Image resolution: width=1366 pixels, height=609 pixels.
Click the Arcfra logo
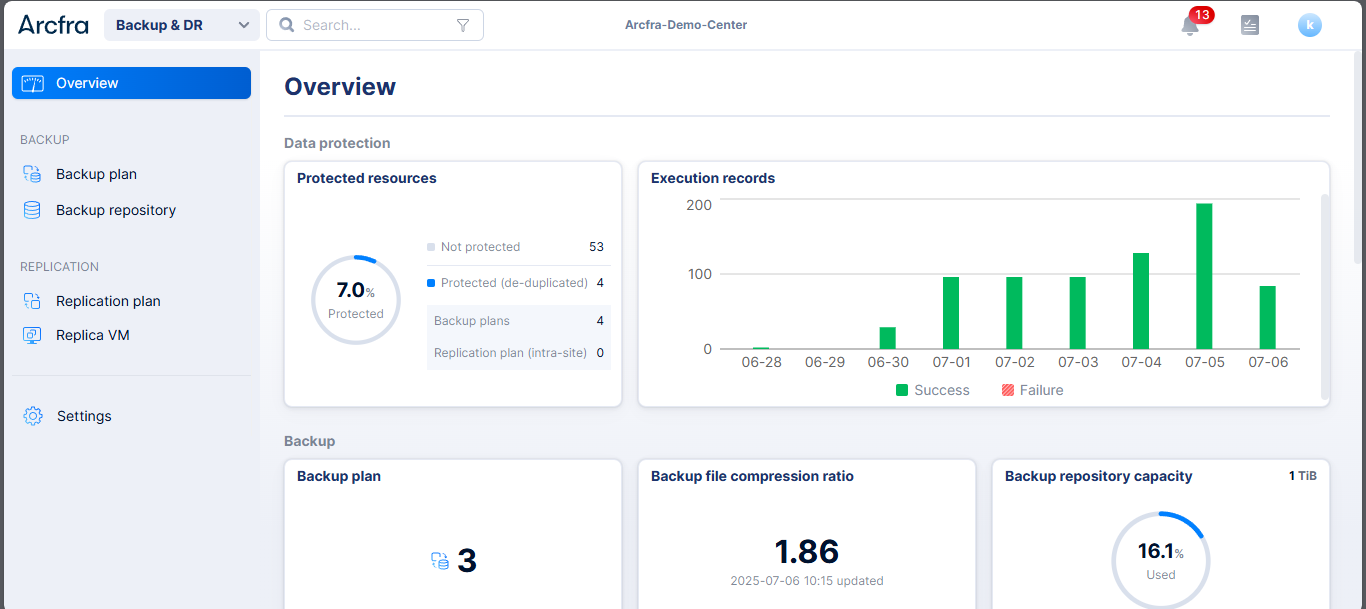point(53,25)
